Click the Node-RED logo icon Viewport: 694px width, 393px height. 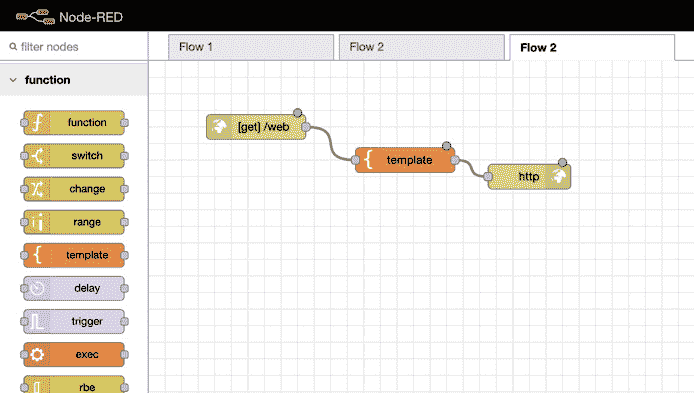click(35, 17)
